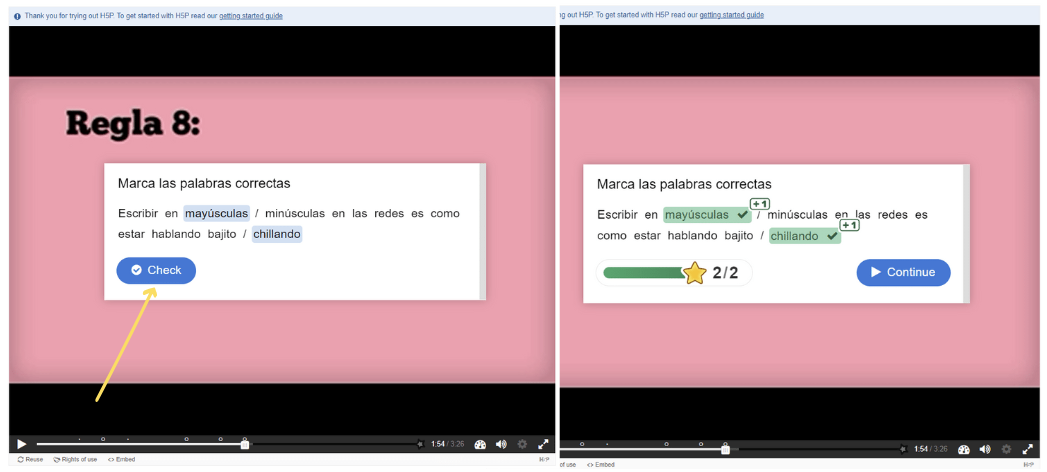
Task: Click the blue Continue button
Action: pyautogui.click(x=903, y=272)
